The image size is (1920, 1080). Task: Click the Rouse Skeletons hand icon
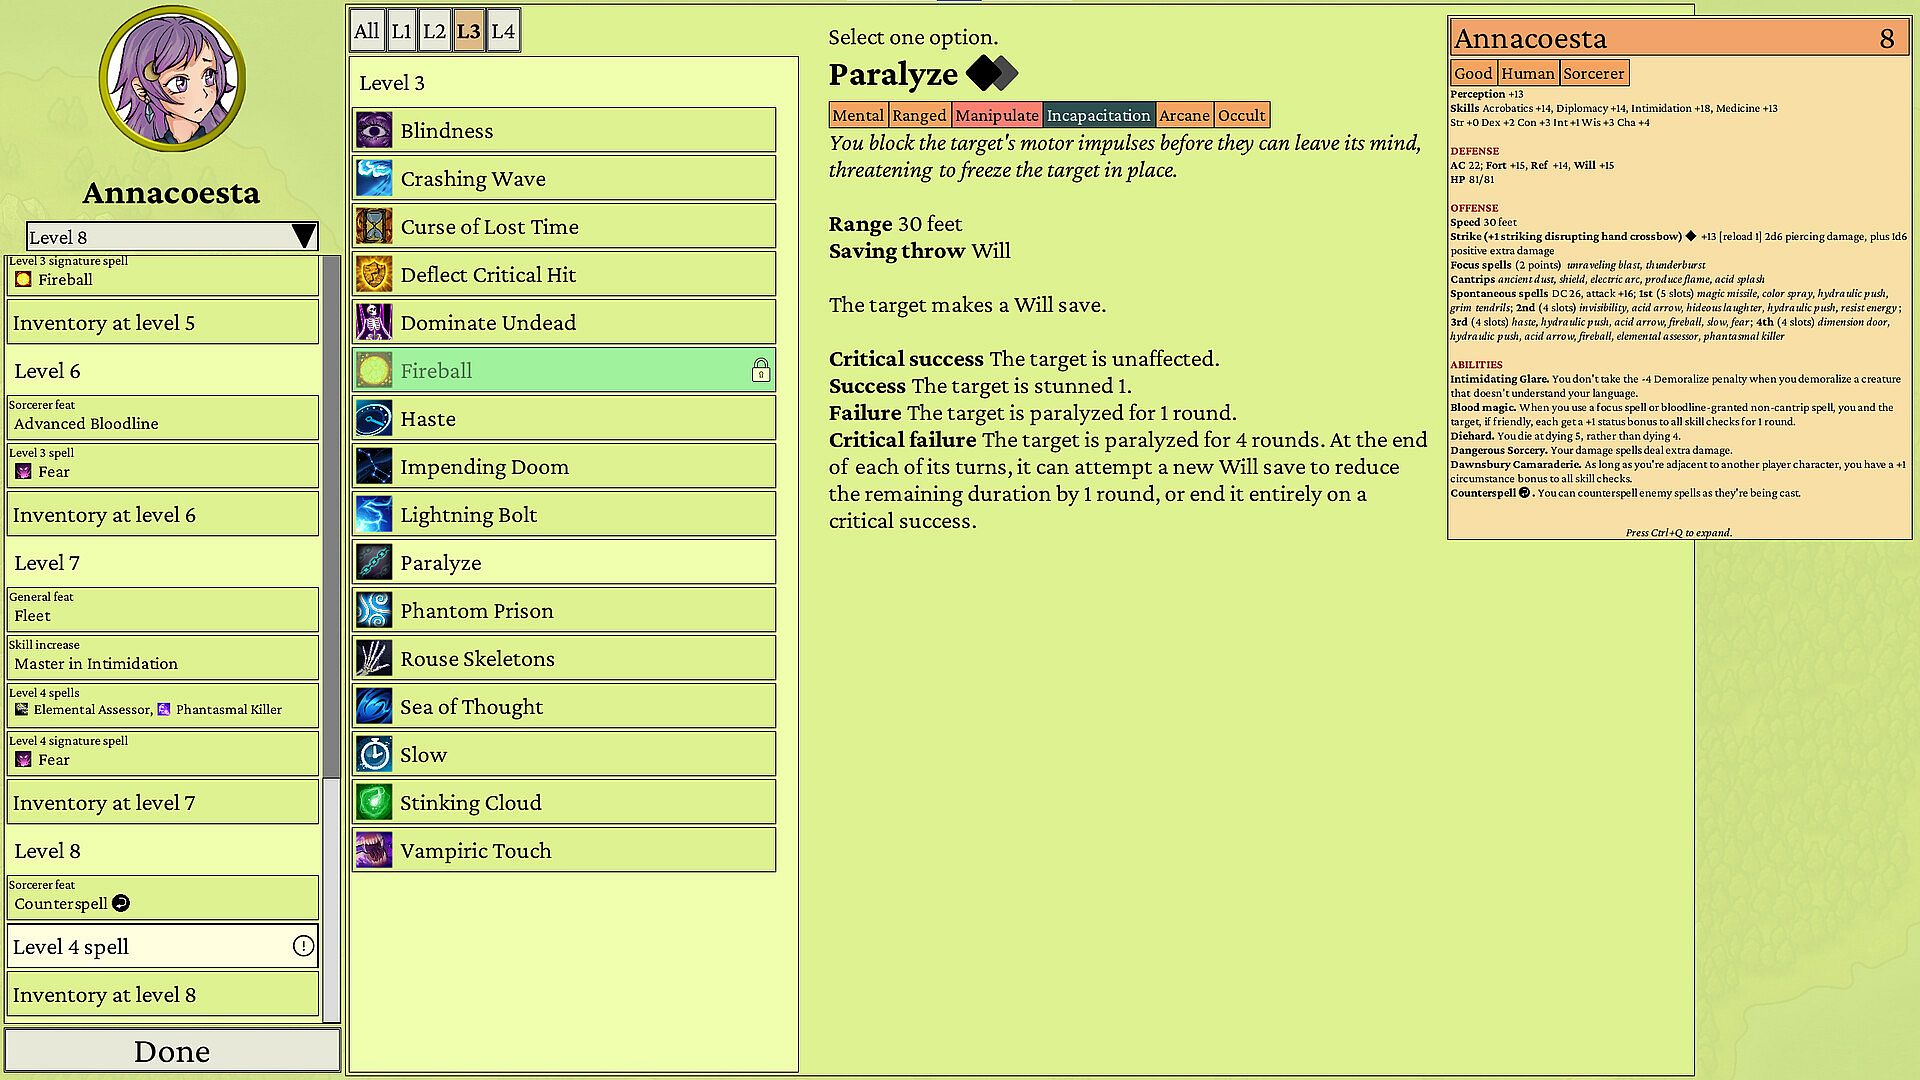[x=374, y=659]
